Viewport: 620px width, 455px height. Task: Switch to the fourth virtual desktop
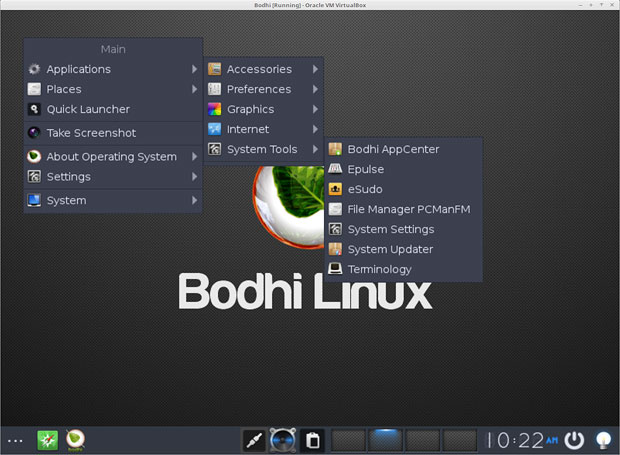coord(459,440)
